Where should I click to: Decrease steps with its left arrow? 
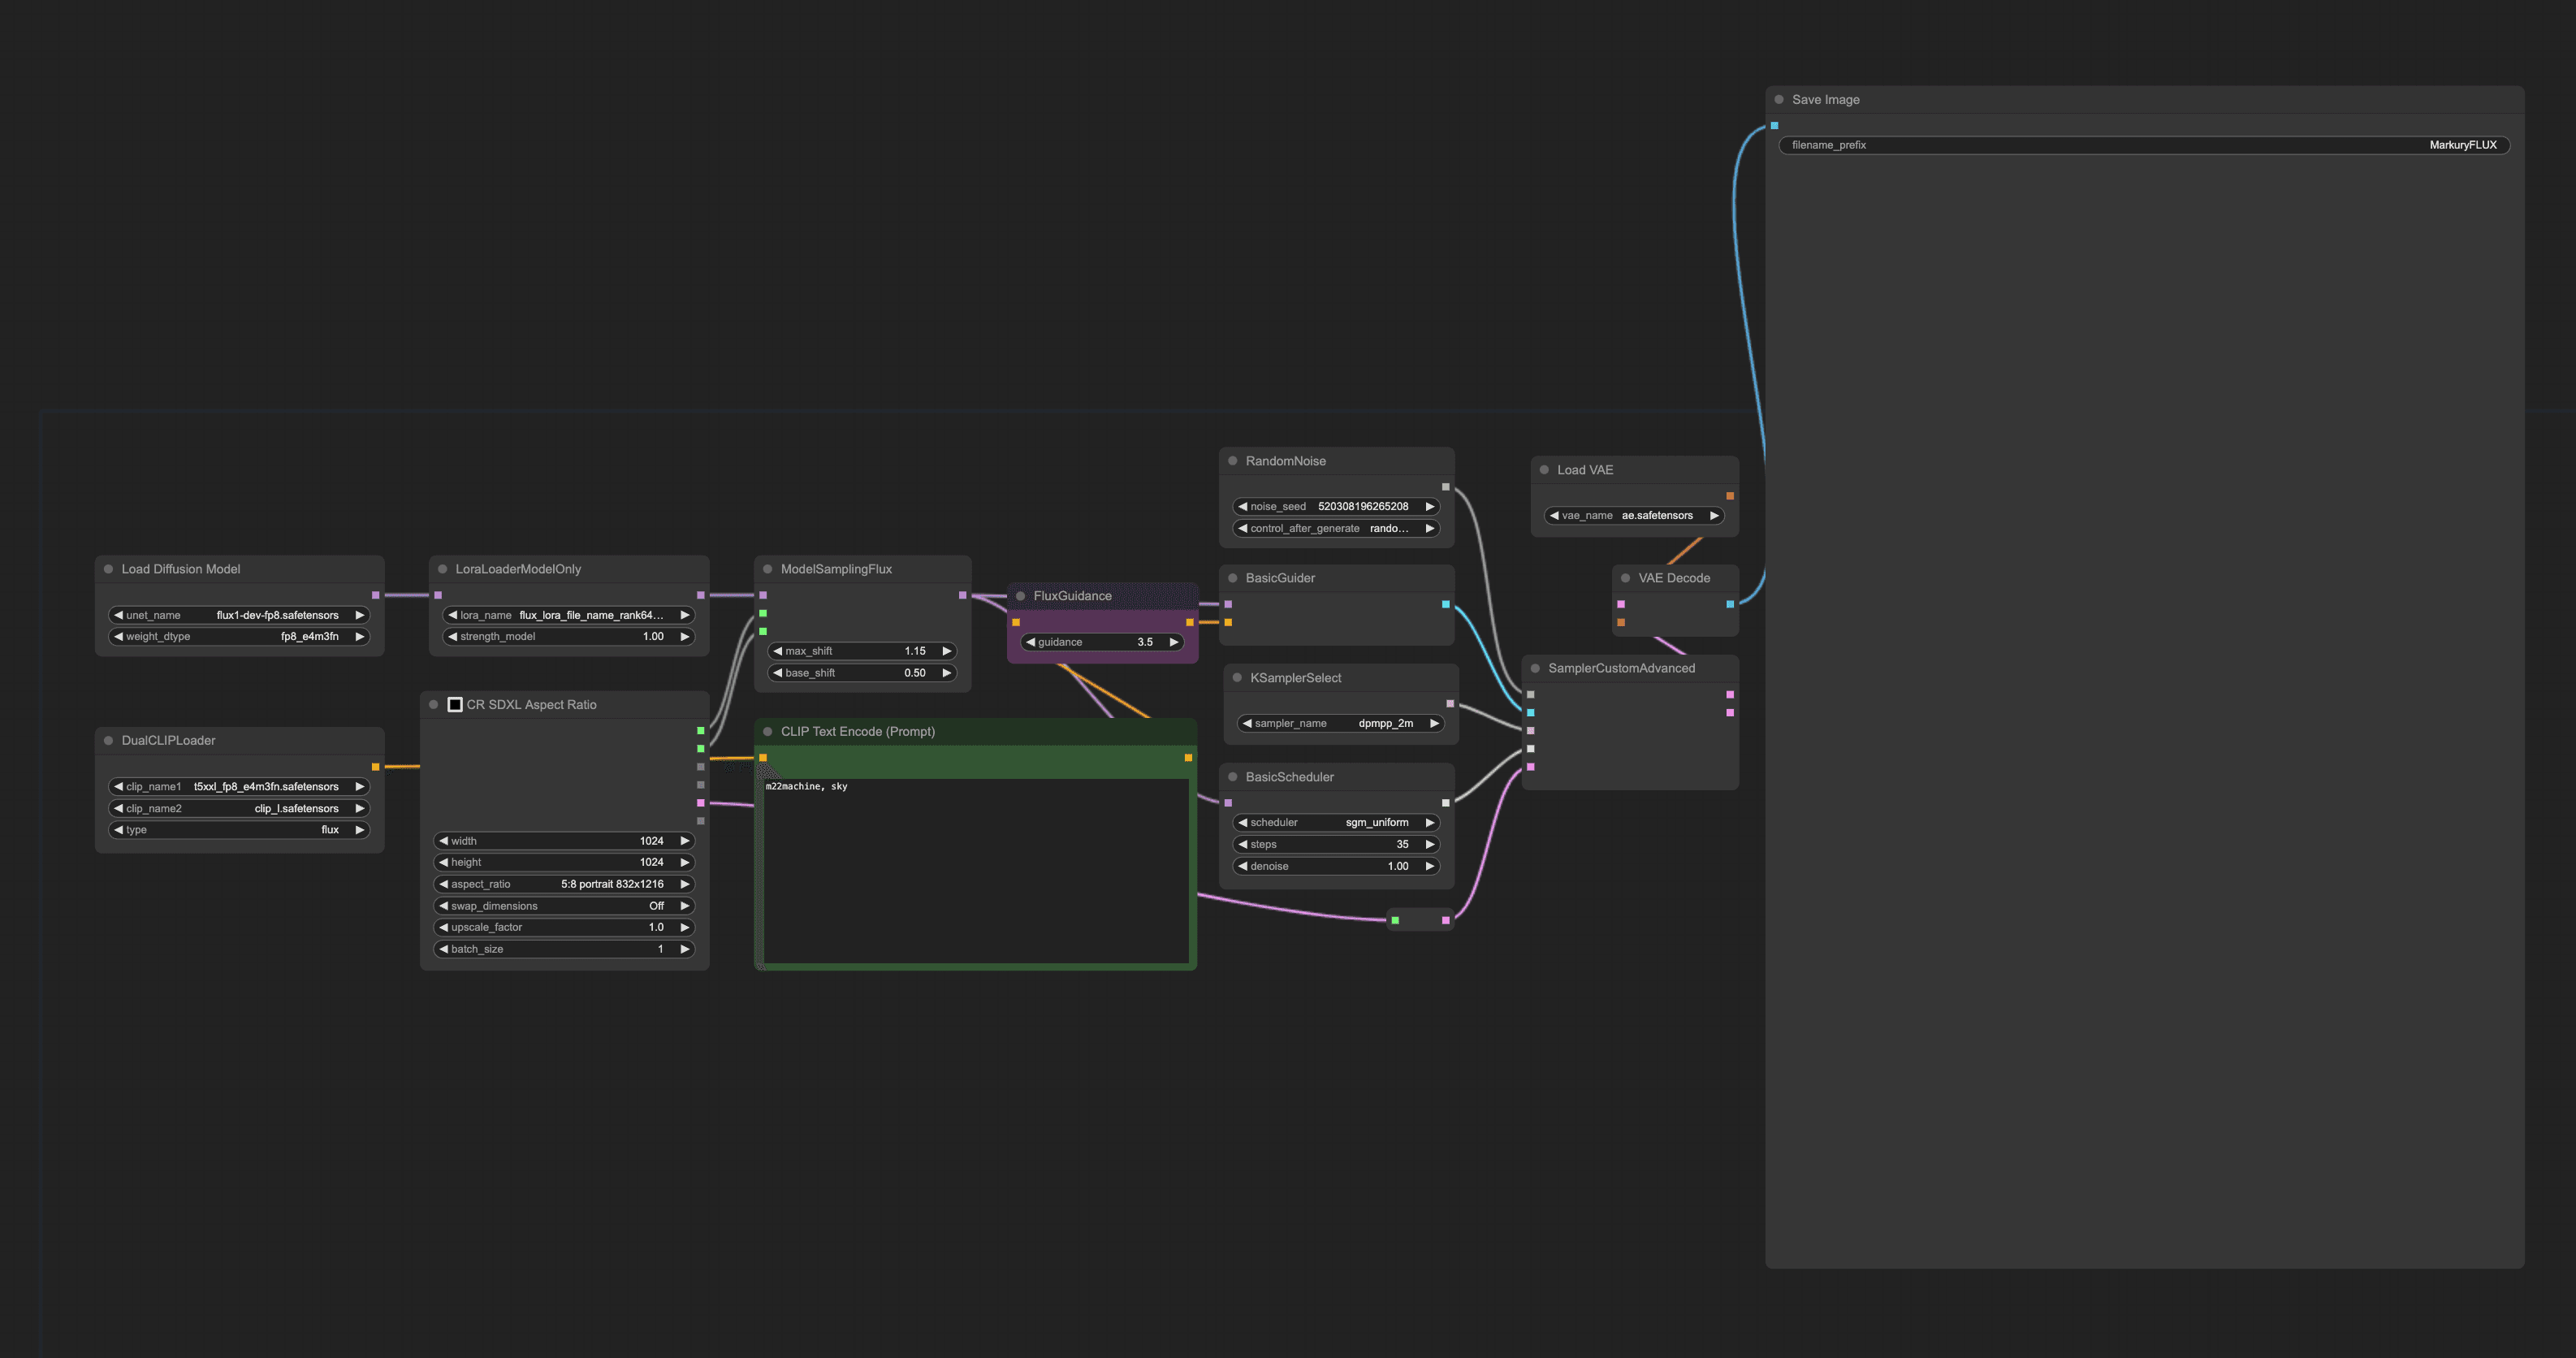coord(1242,845)
